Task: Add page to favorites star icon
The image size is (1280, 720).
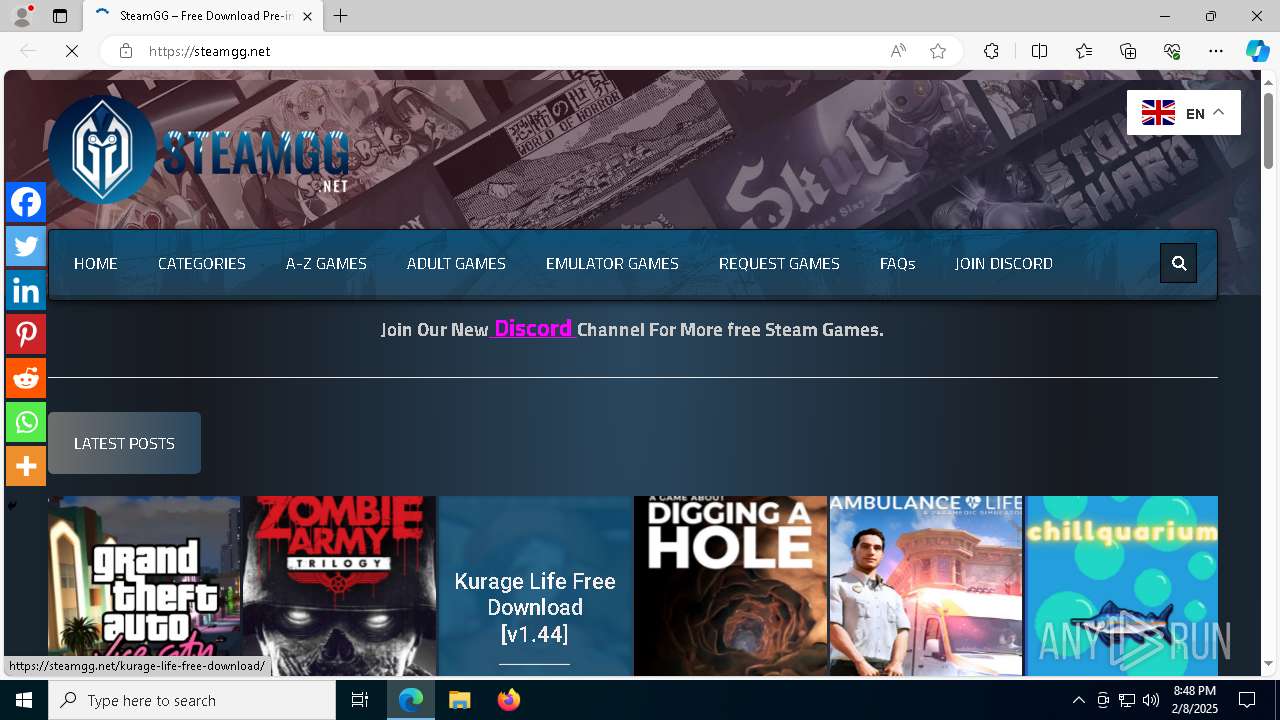Action: (938, 51)
